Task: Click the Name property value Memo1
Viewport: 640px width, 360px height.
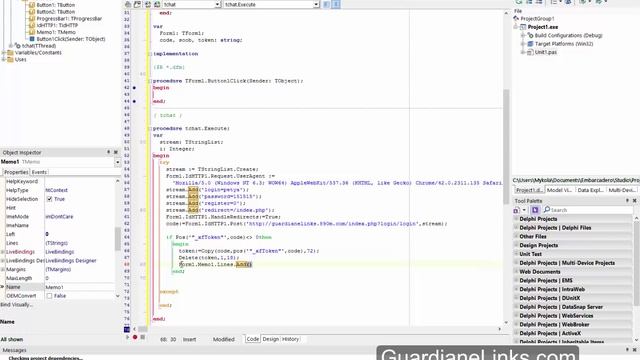Action: tap(80, 287)
